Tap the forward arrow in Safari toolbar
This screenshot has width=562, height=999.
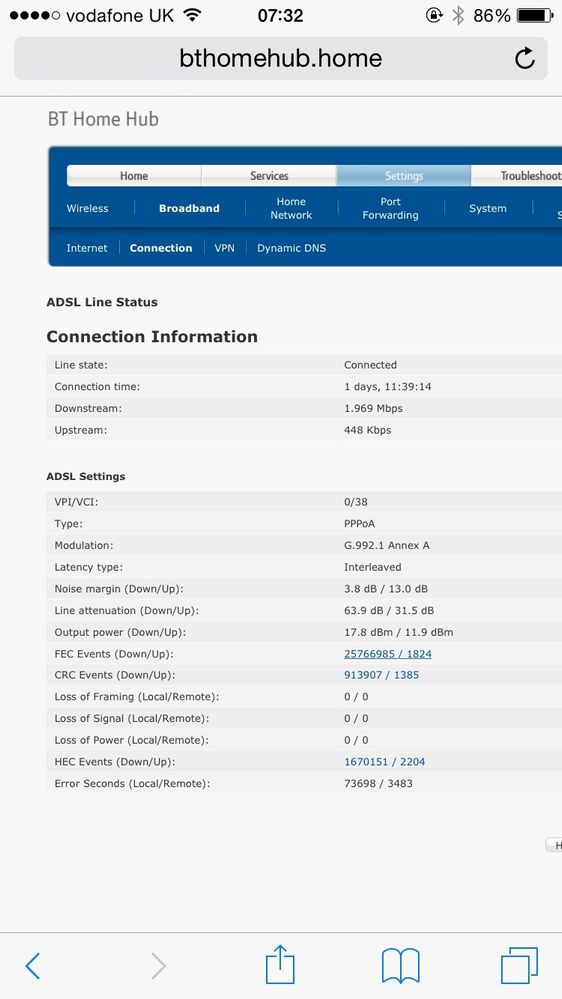tap(159, 967)
